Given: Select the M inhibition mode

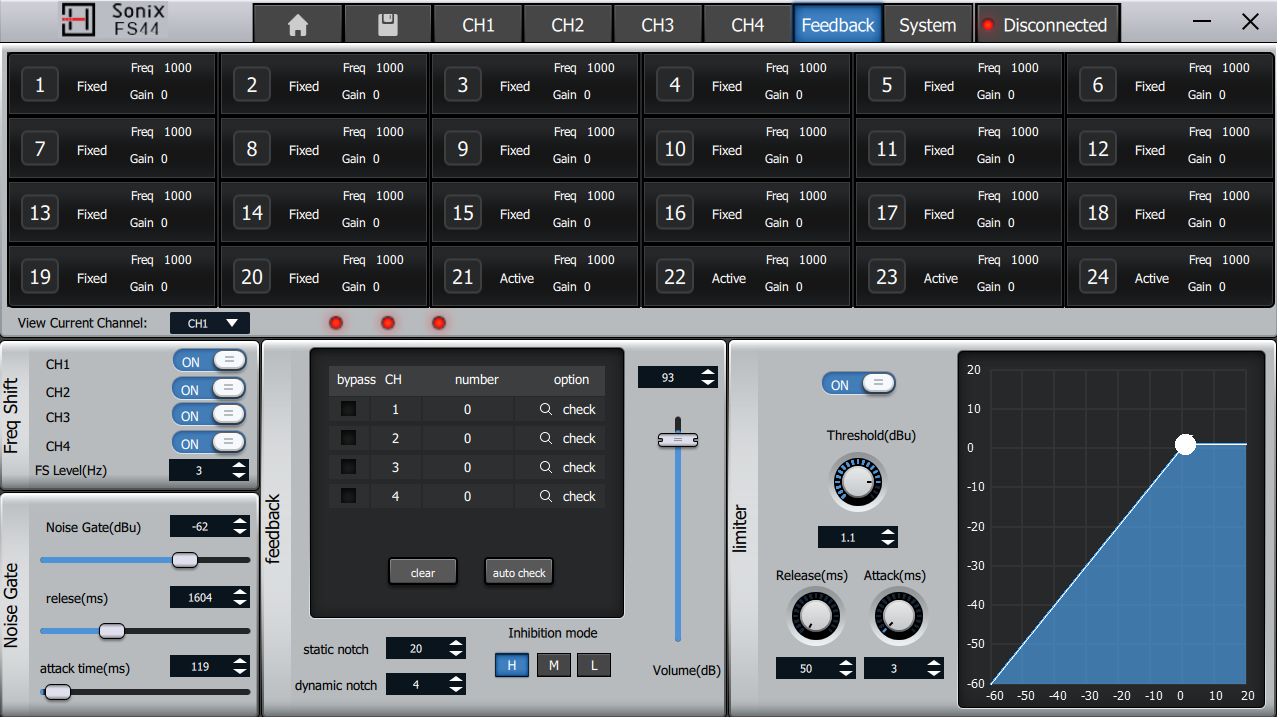Looking at the screenshot, I should click(x=553, y=665).
